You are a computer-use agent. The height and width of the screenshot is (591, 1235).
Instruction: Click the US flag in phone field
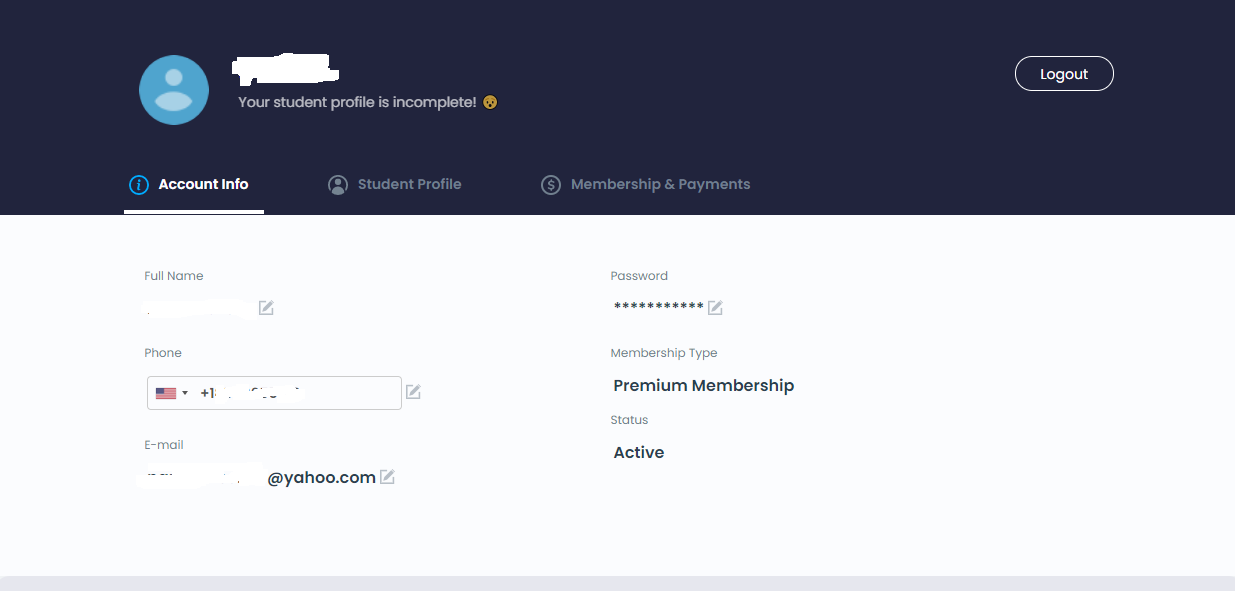click(166, 393)
